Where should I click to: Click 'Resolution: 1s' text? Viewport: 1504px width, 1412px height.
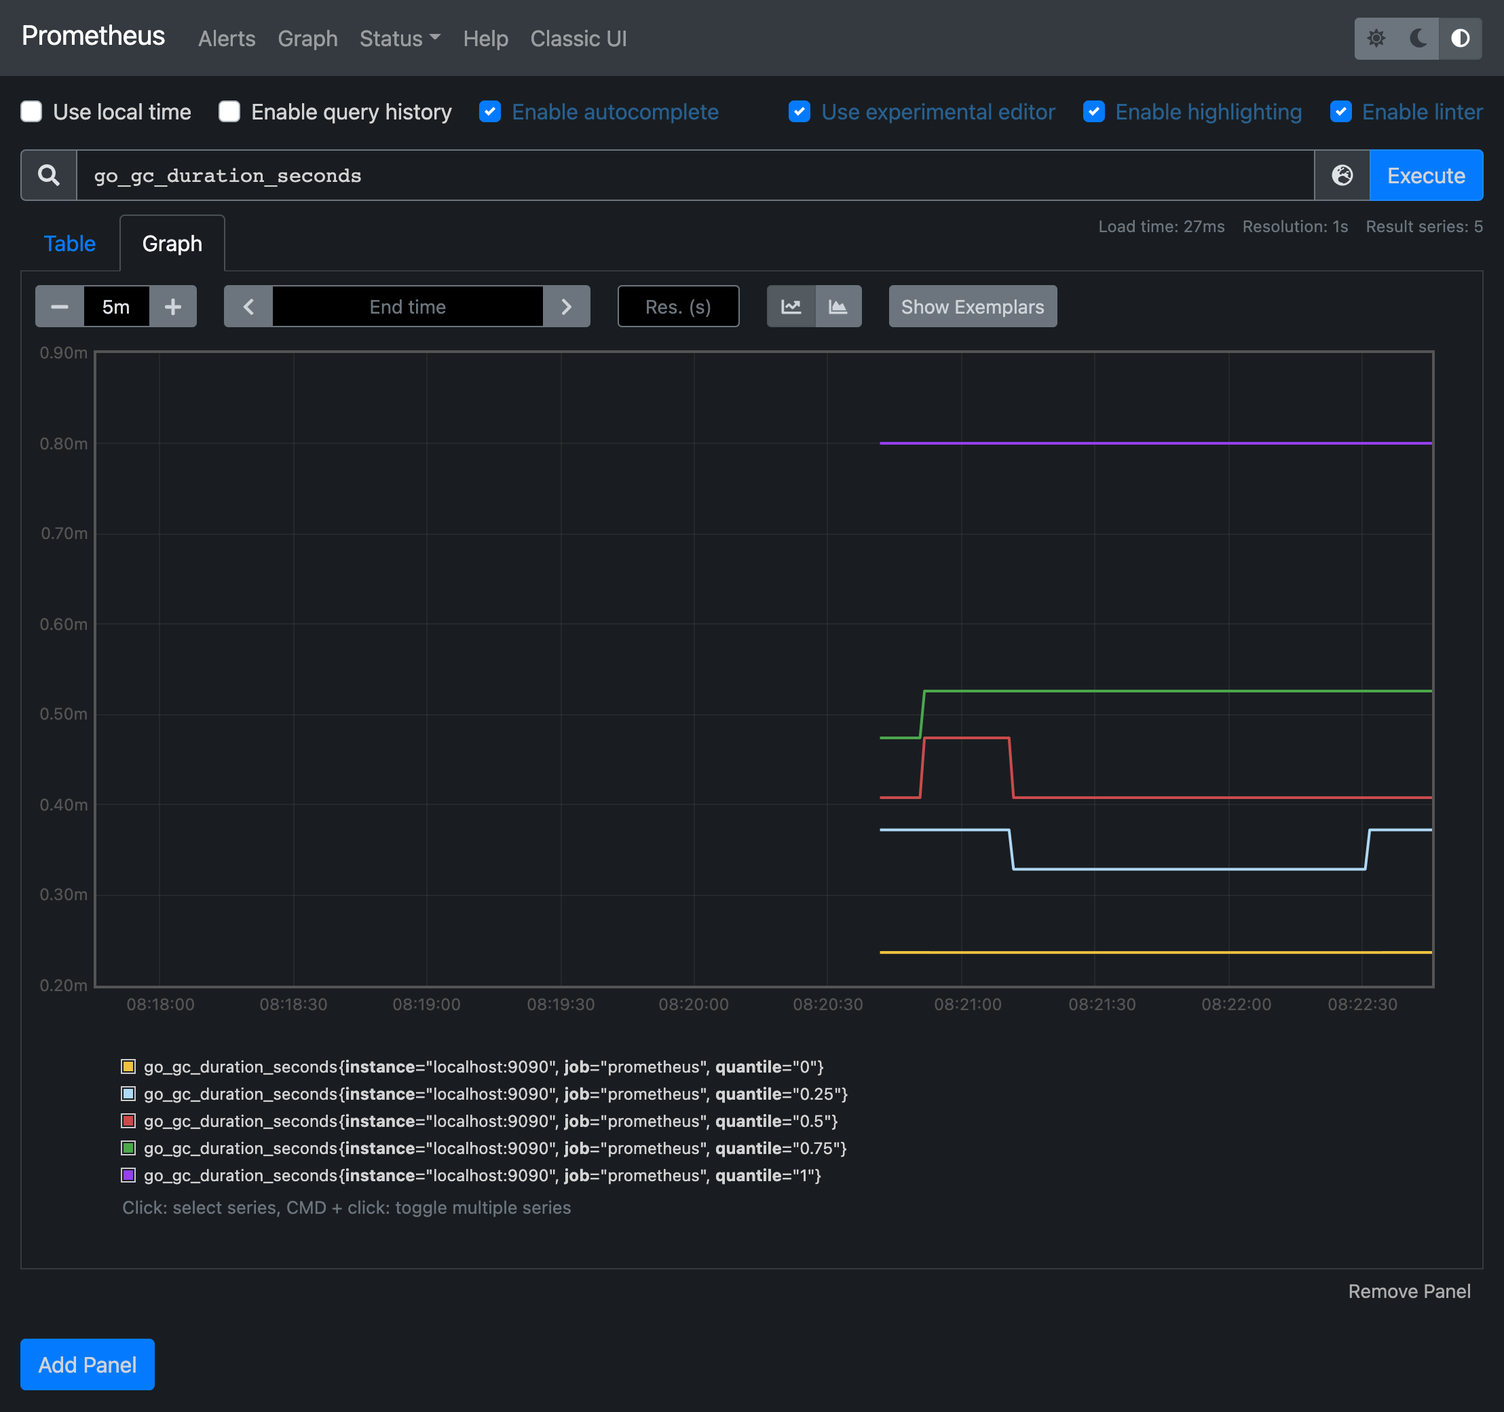1295,227
